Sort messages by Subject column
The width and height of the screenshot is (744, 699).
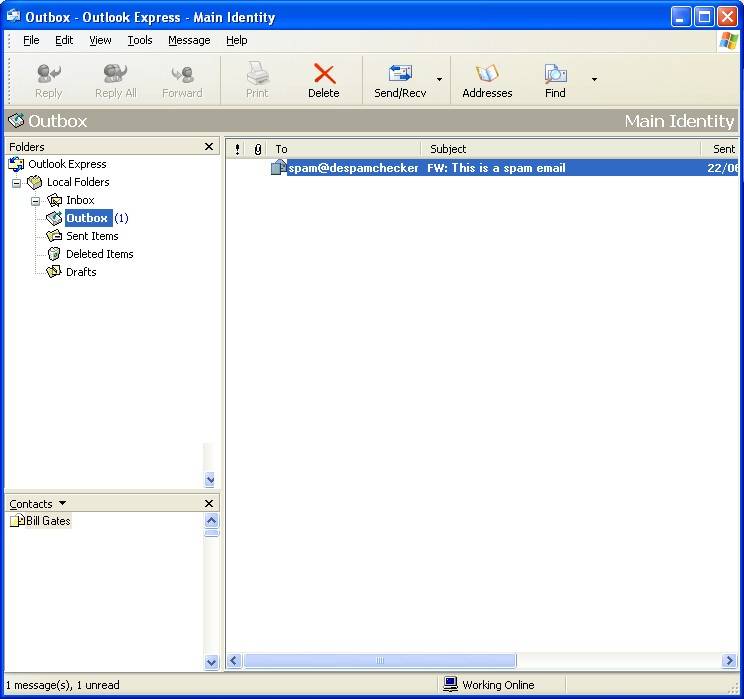[561, 149]
